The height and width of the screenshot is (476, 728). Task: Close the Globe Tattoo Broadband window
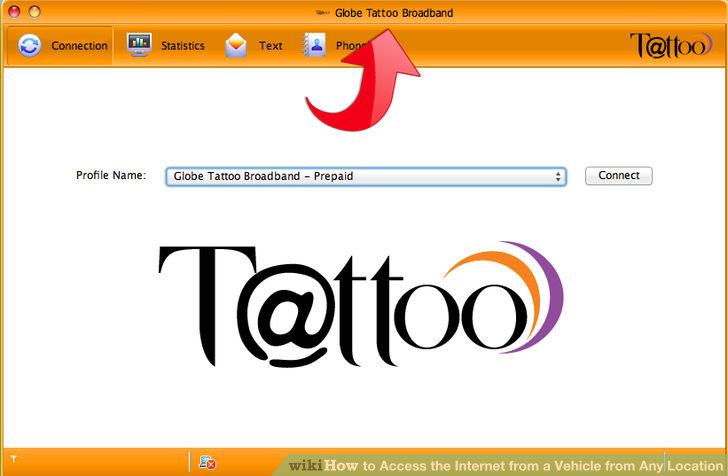click(14, 12)
